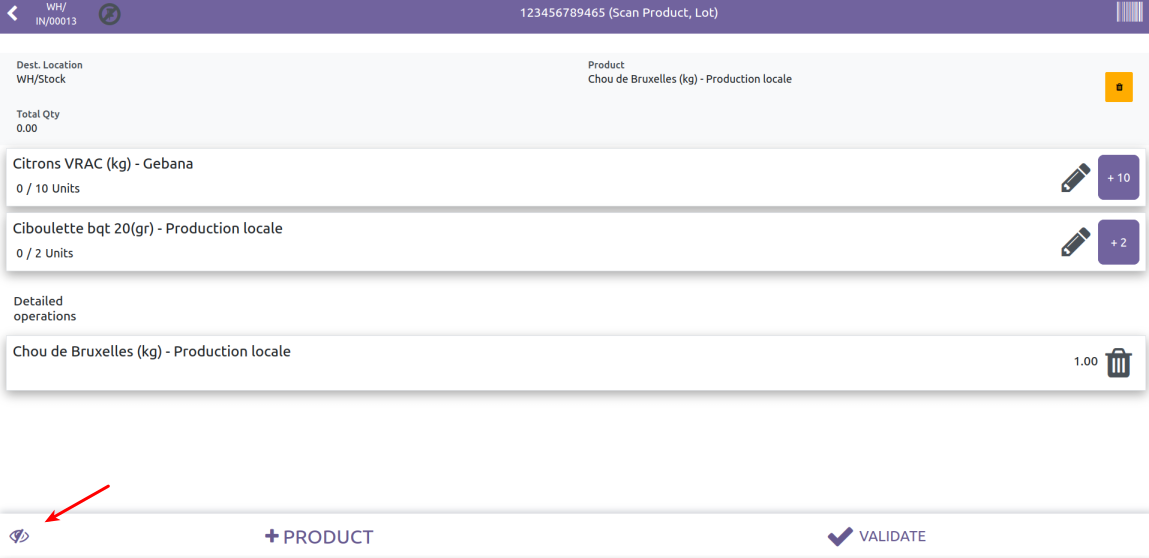
Task: Remove the Chou de Bruxelles detailed operation
Action: [x=1118, y=362]
